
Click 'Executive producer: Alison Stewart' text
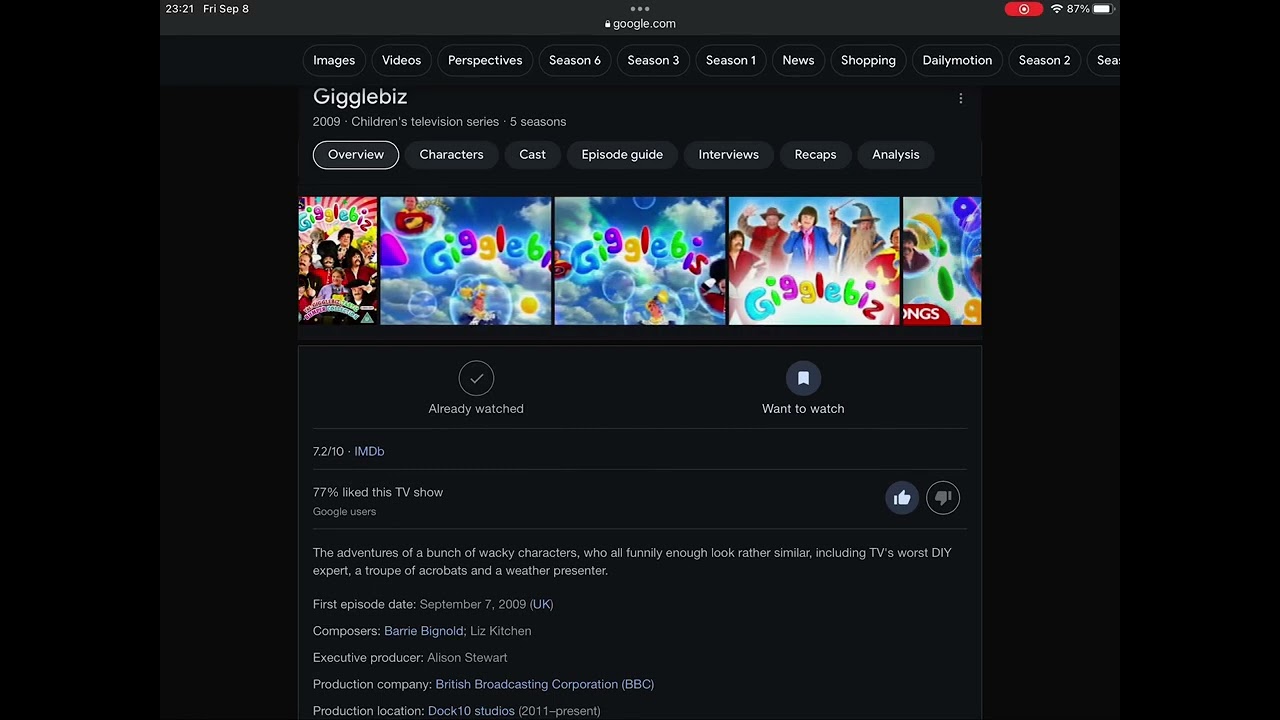point(410,658)
